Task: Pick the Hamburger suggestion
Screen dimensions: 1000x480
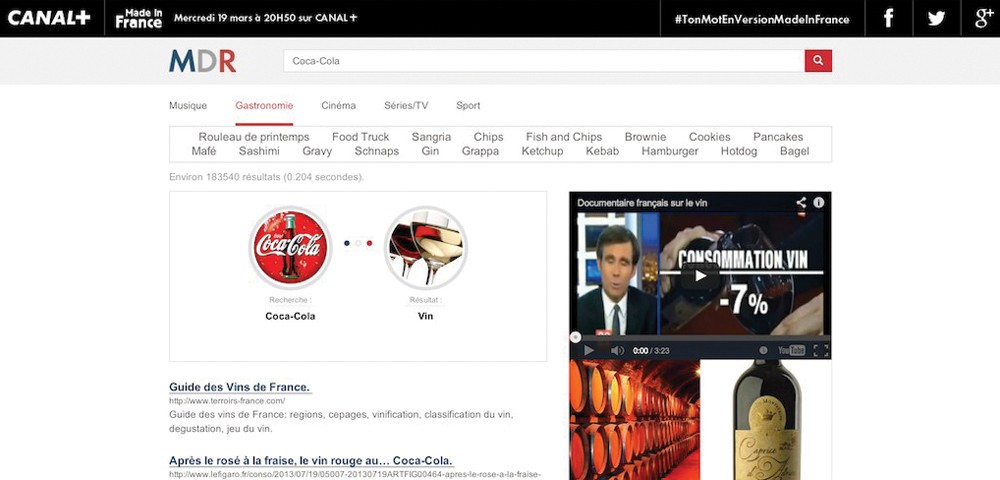Action: click(670, 152)
